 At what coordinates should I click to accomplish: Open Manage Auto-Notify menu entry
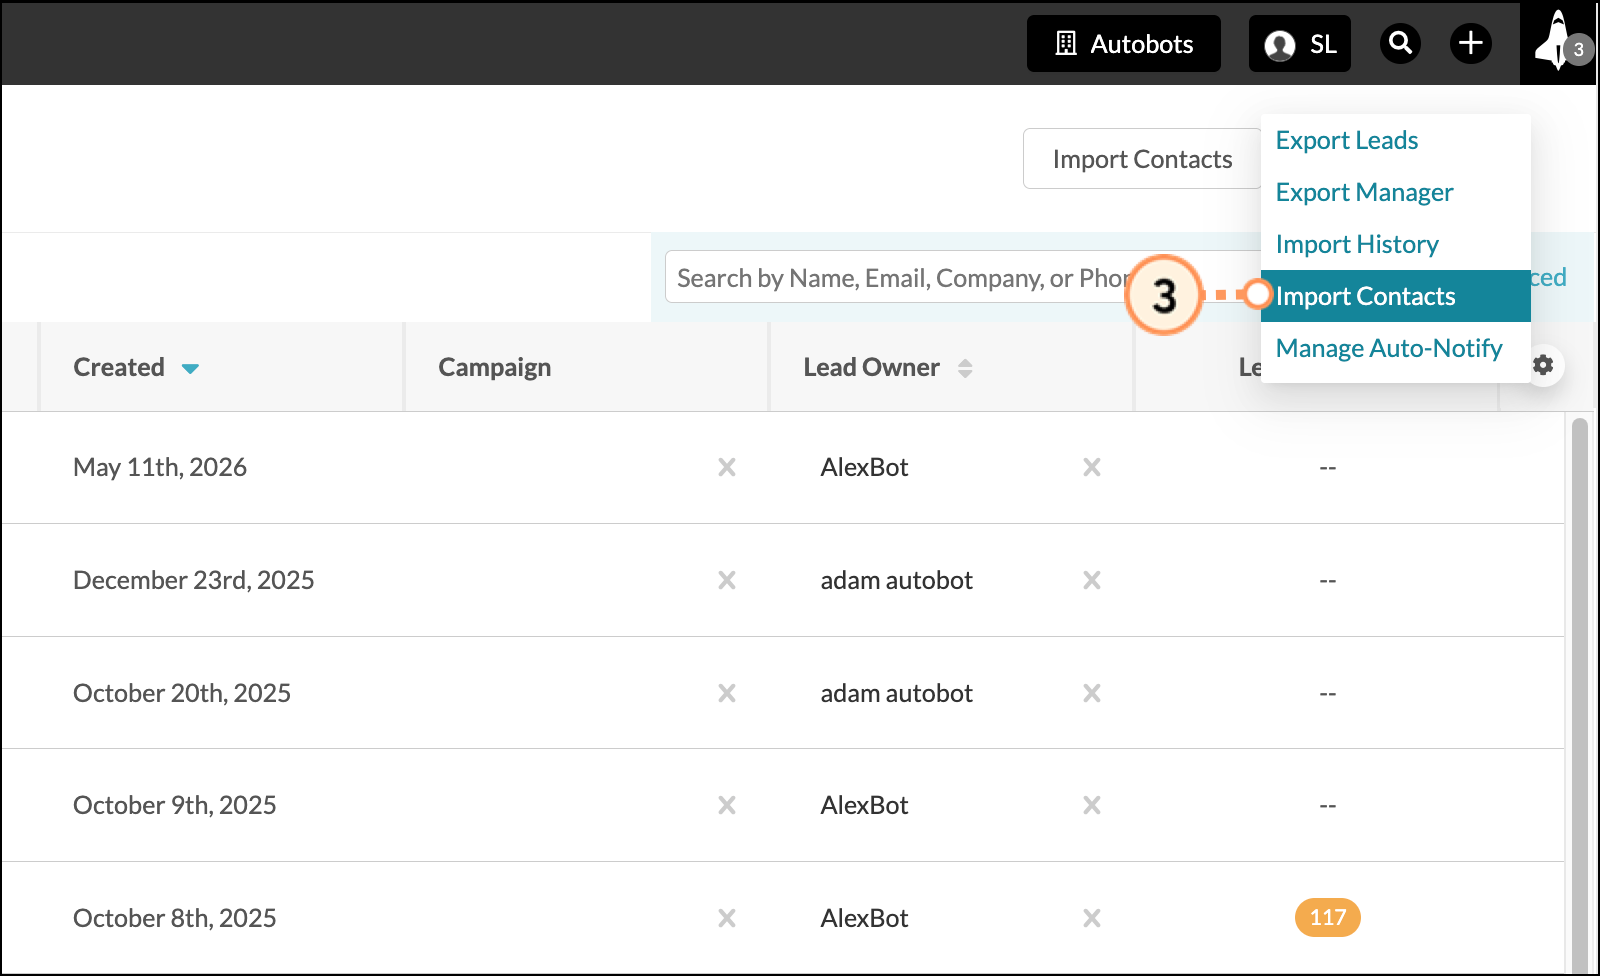[x=1389, y=348]
